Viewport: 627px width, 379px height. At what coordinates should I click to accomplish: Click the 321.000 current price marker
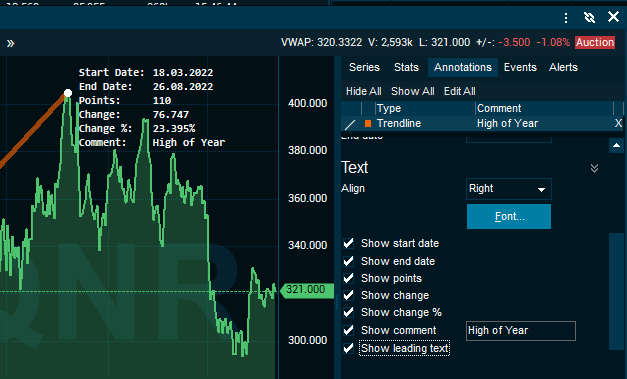point(307,290)
